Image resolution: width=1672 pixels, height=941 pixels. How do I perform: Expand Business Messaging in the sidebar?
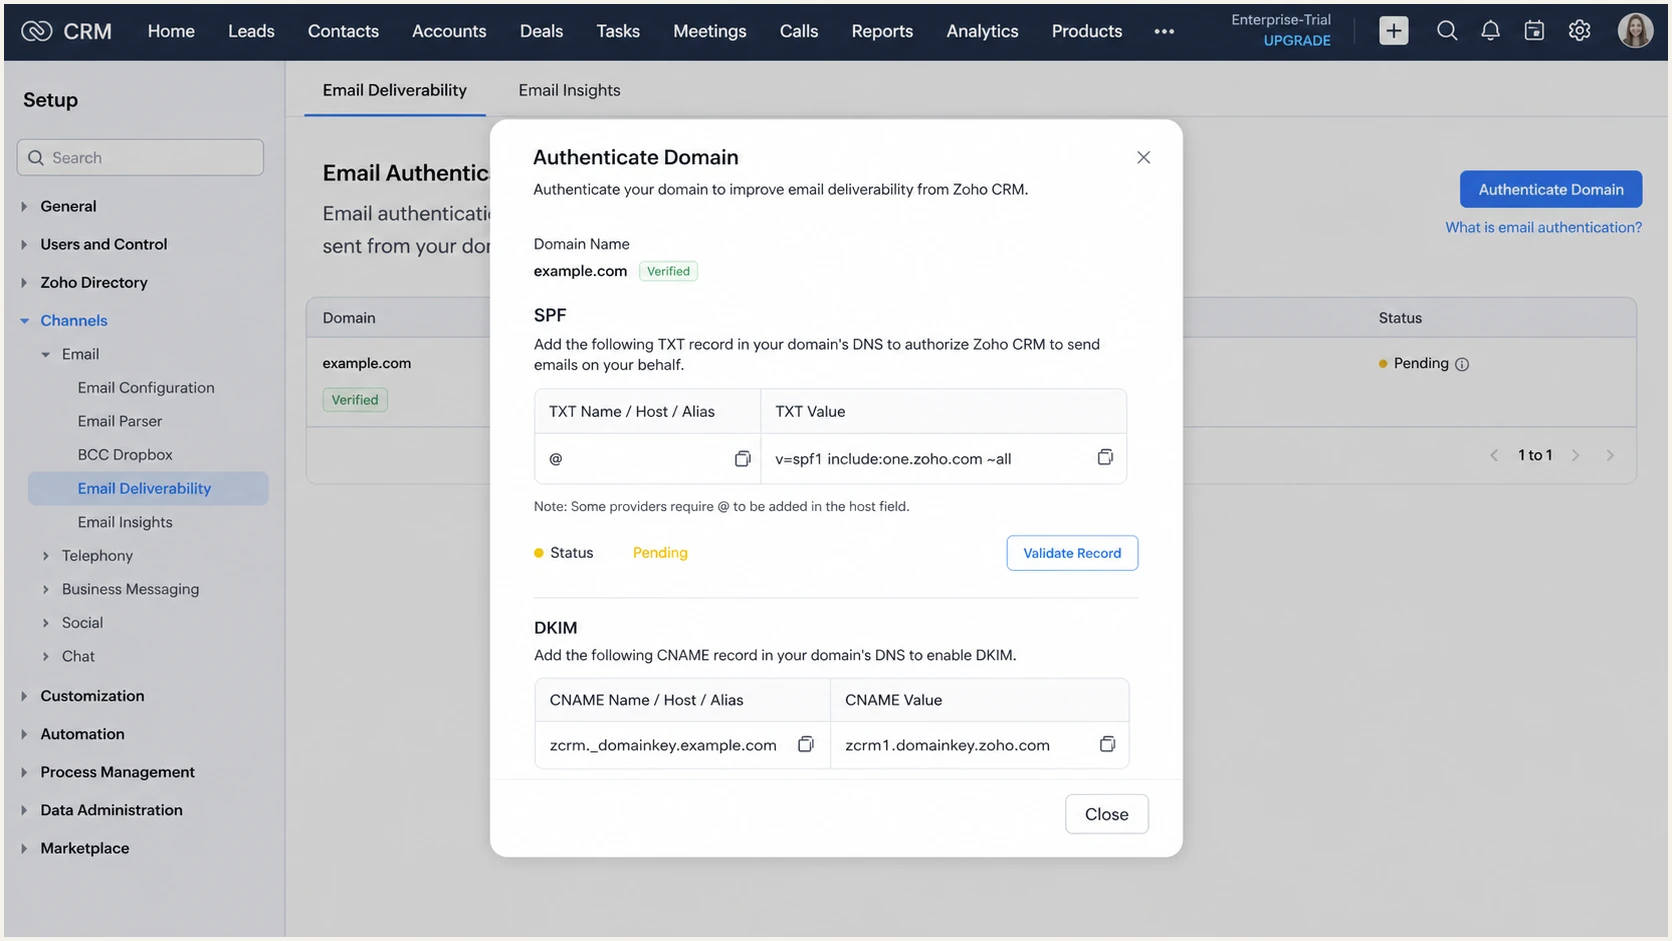[45, 589]
